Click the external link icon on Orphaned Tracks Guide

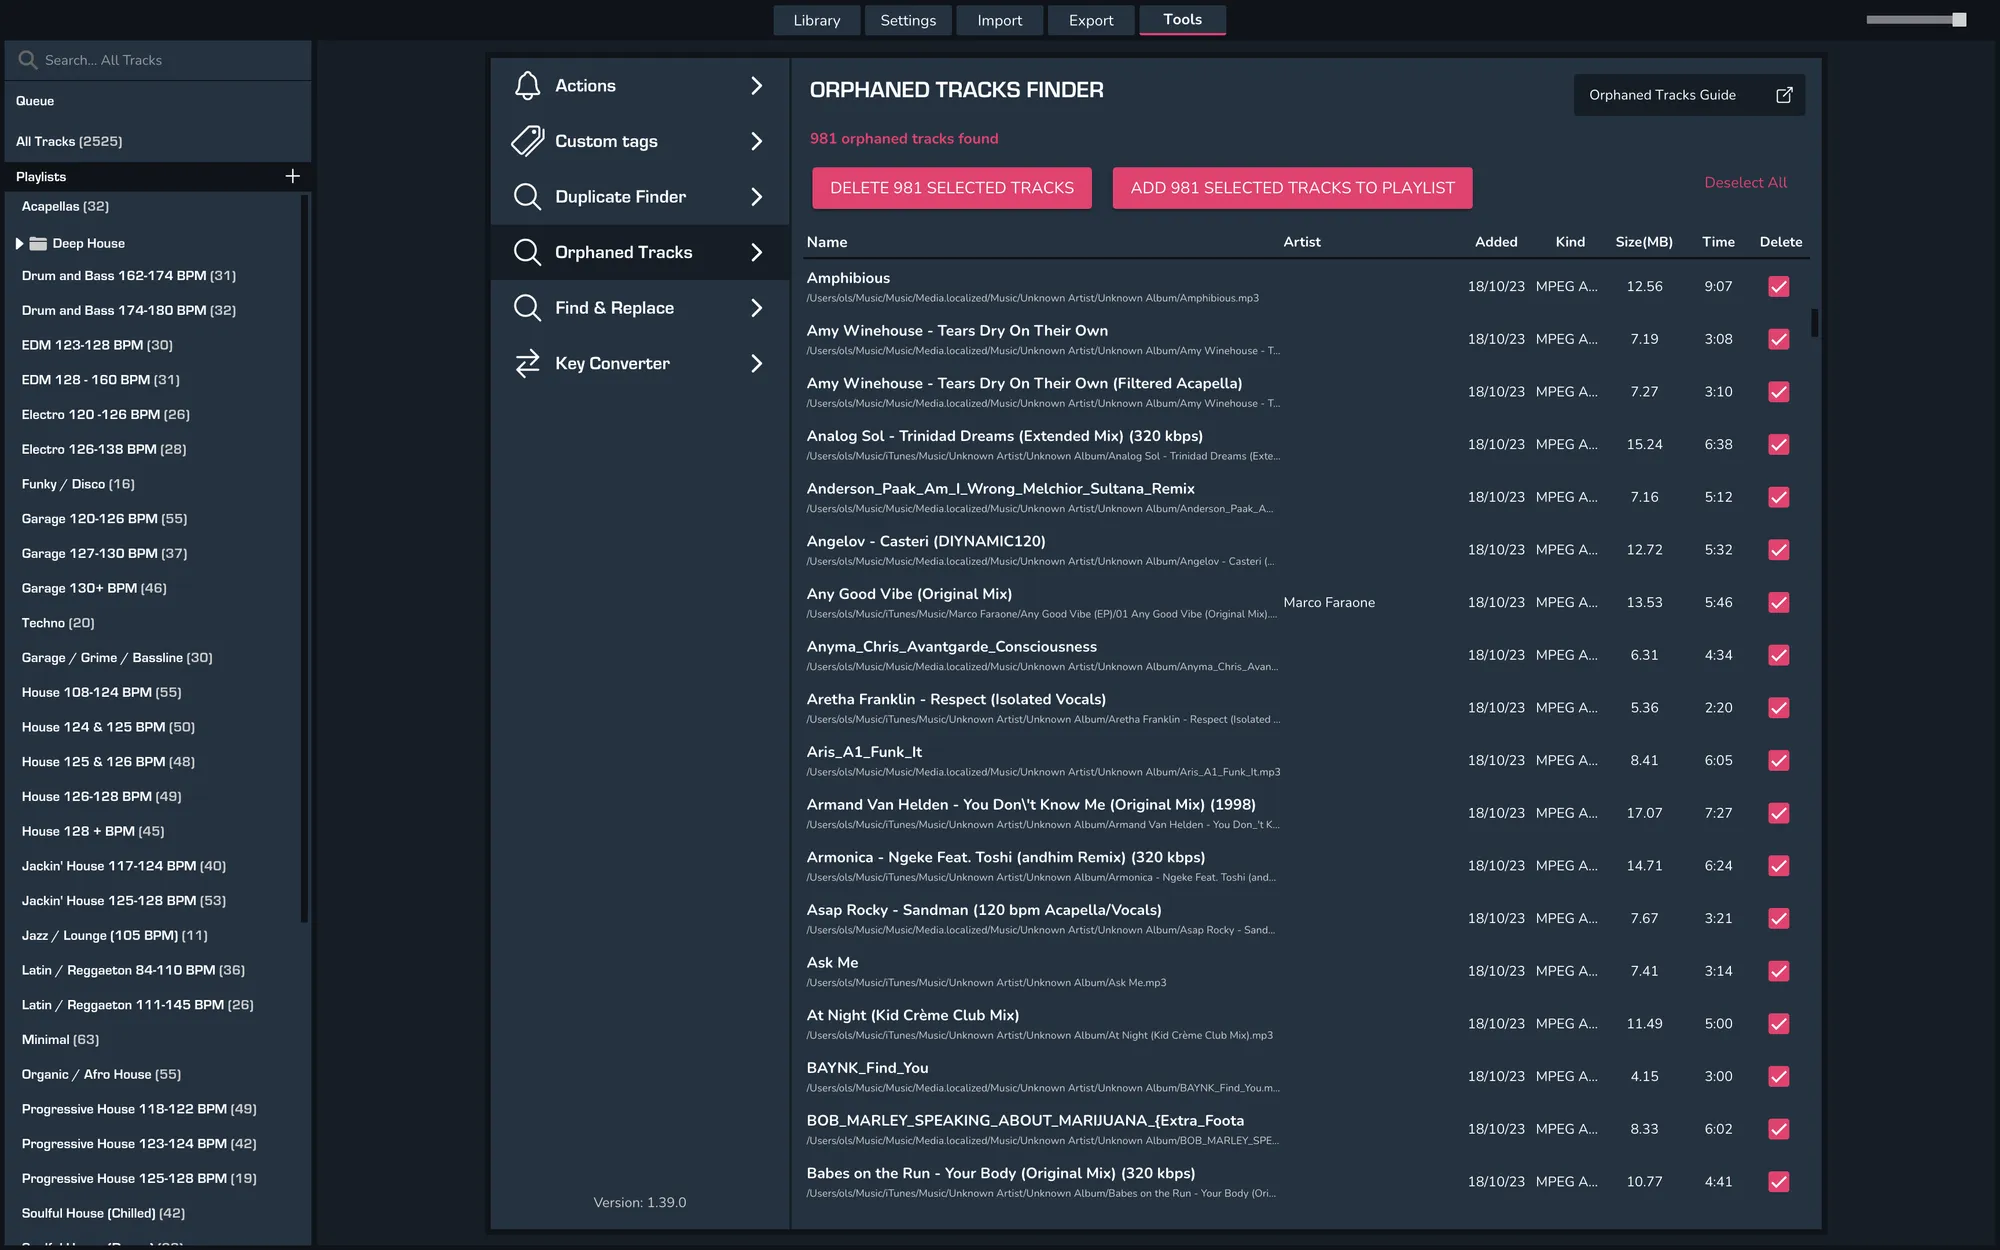pyautogui.click(x=1784, y=95)
